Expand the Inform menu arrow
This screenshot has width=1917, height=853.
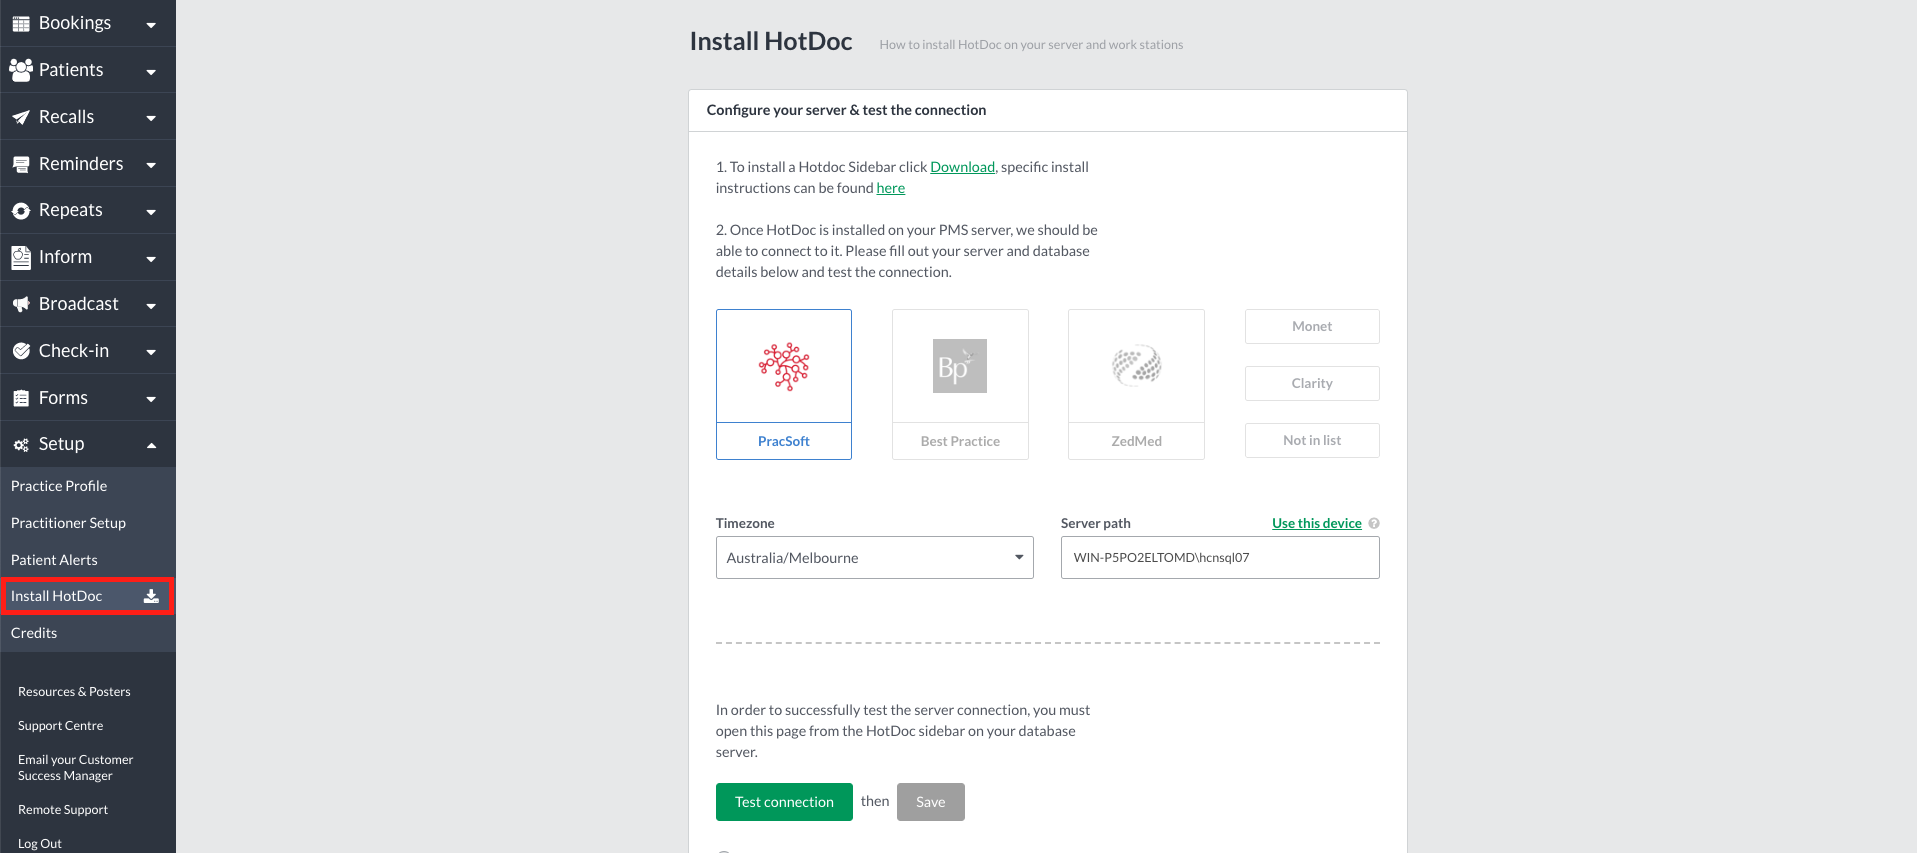(151, 259)
